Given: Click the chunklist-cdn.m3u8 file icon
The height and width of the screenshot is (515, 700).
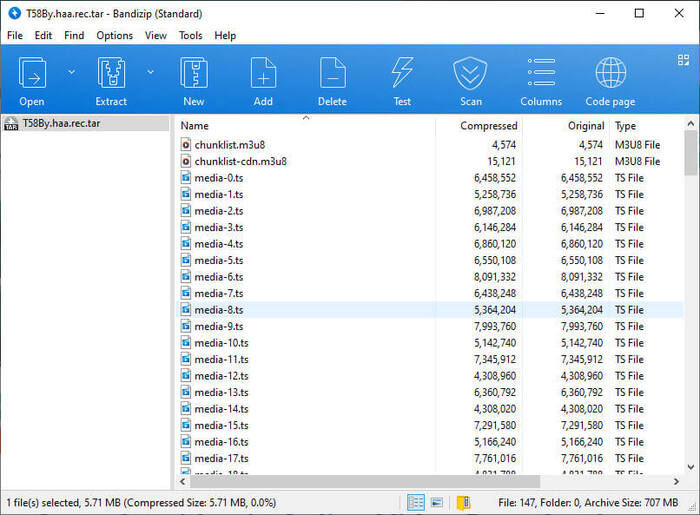Looking at the screenshot, I should pos(186,161).
